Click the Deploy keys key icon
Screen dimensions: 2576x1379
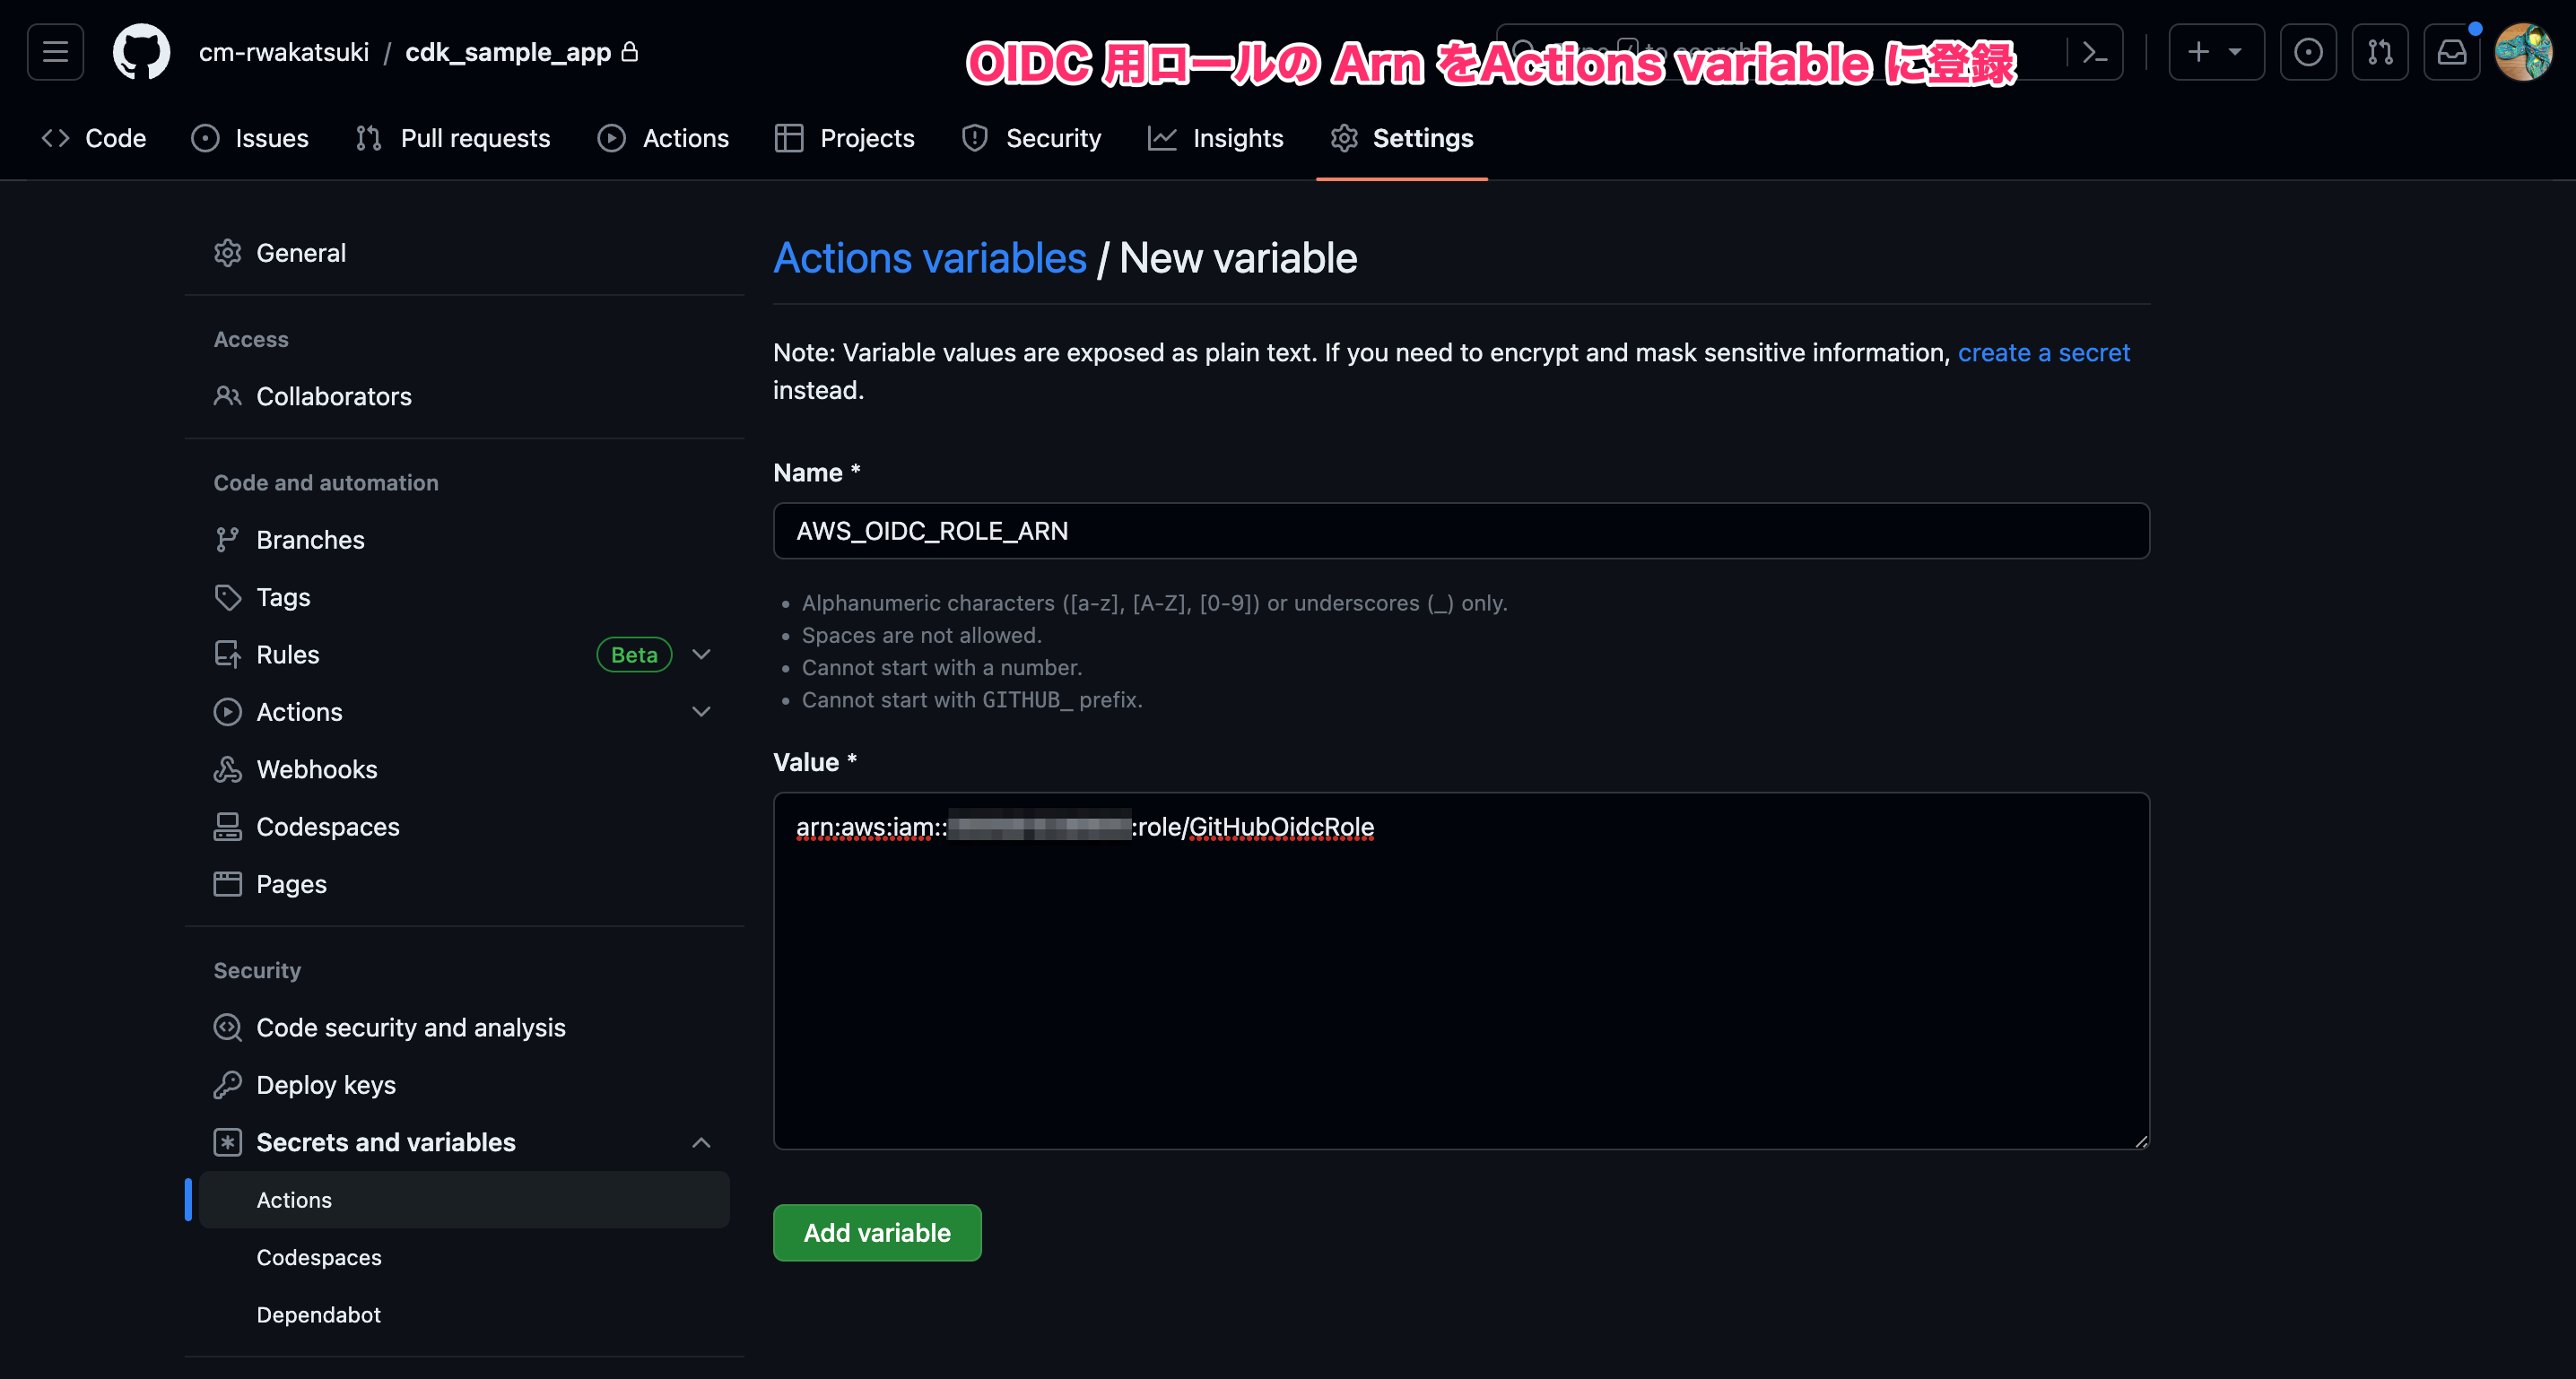click(228, 1084)
